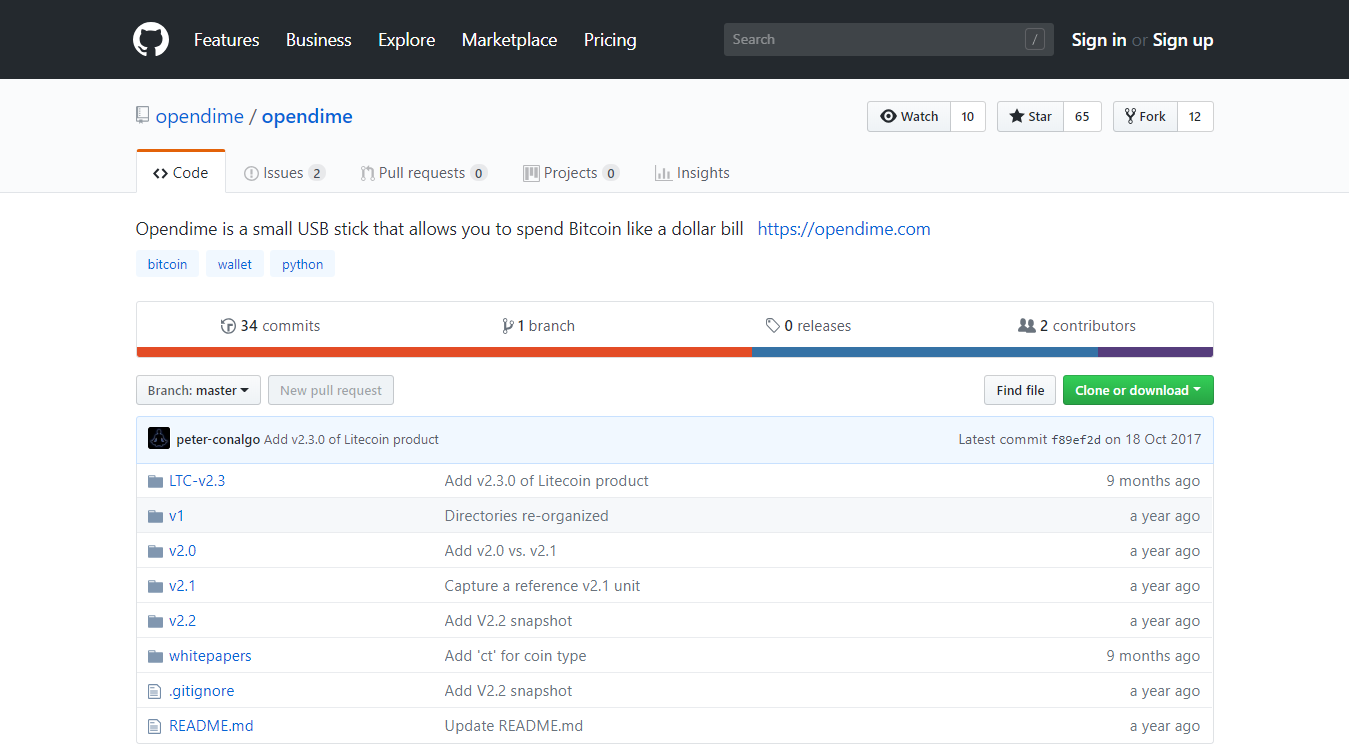
Task: Select the bitcoin topic tag
Action: (167, 264)
